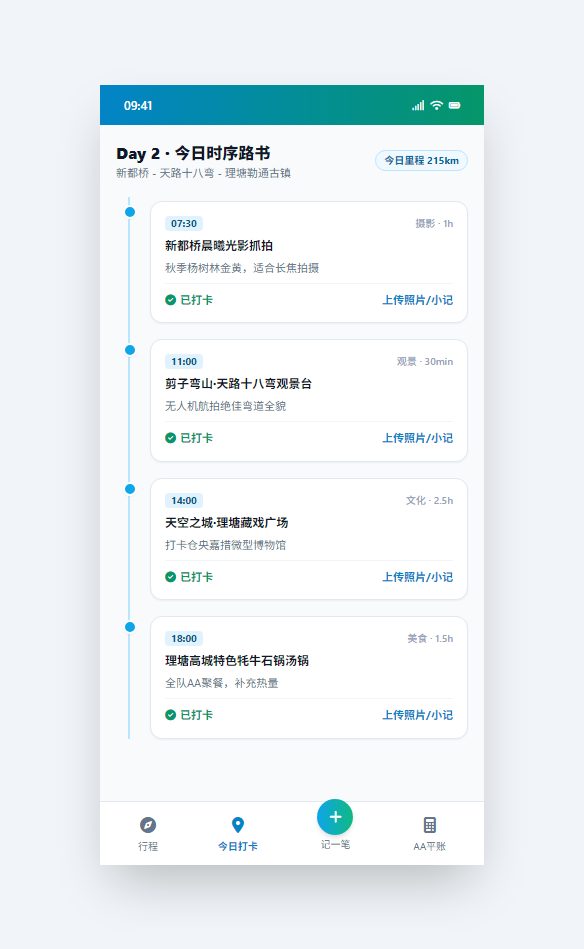Viewport: 584px width, 949px height.
Task: Select the 14:00 timeline dot
Action: click(x=130, y=489)
